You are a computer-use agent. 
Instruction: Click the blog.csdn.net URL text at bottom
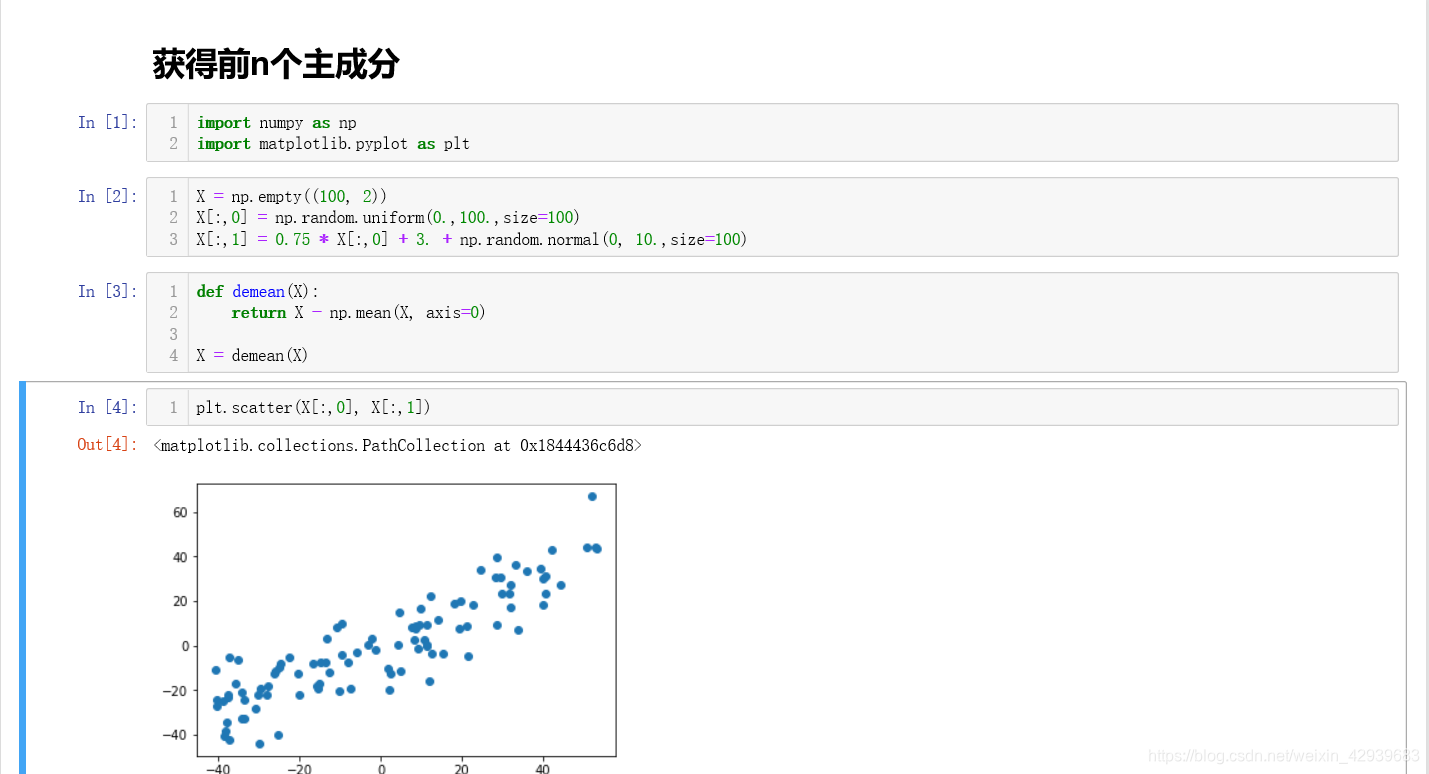click(x=1284, y=756)
